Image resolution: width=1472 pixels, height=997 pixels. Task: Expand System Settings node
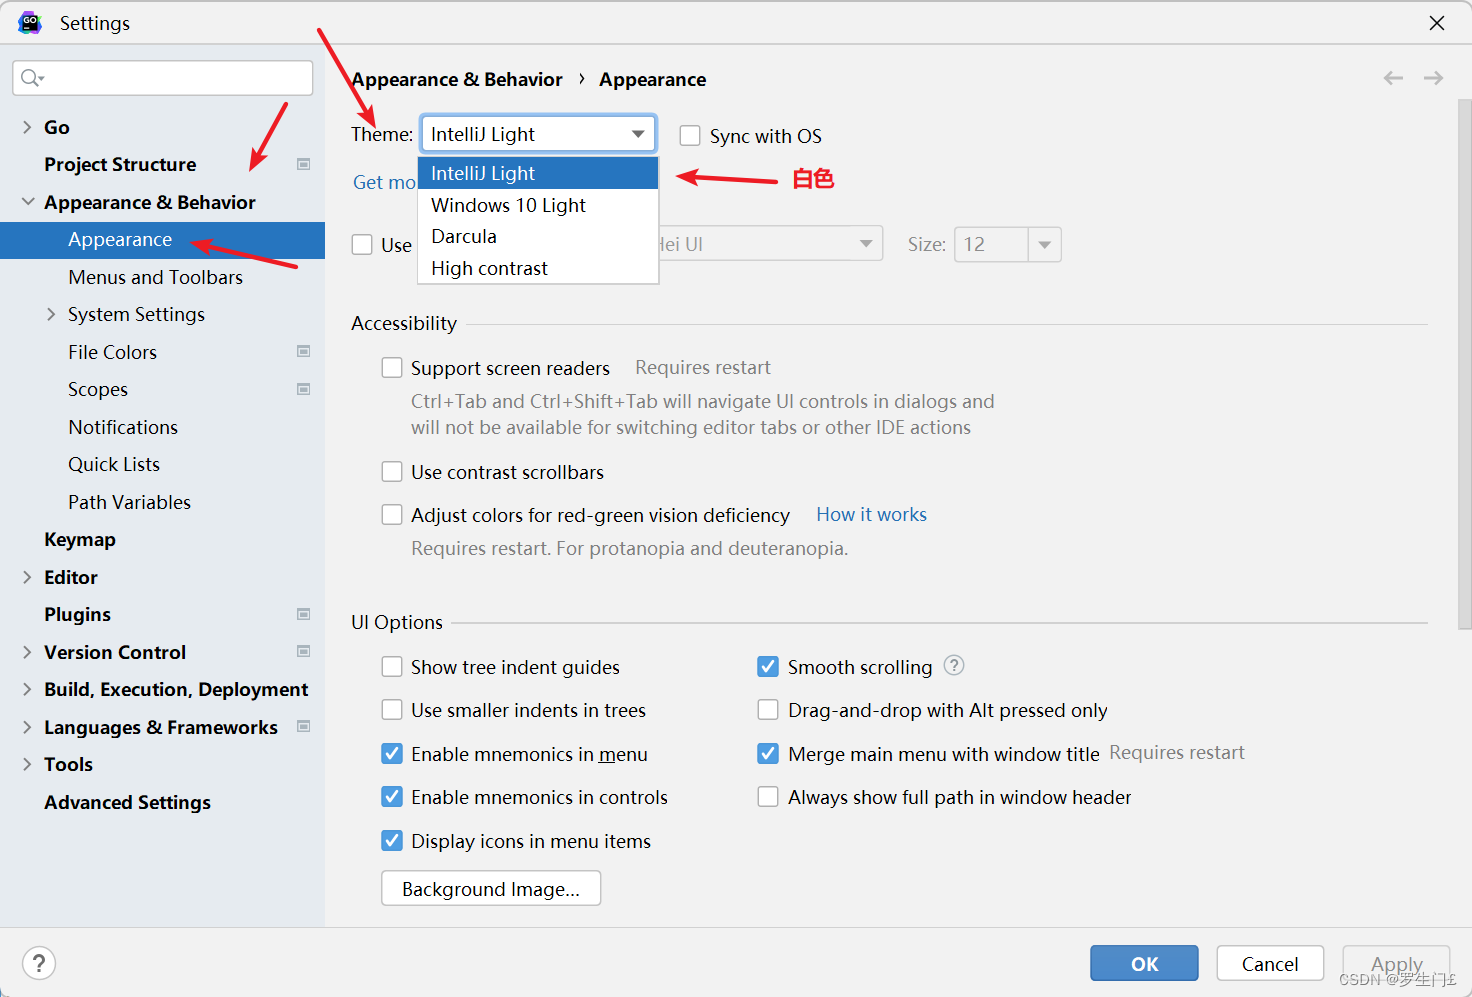click(51, 314)
